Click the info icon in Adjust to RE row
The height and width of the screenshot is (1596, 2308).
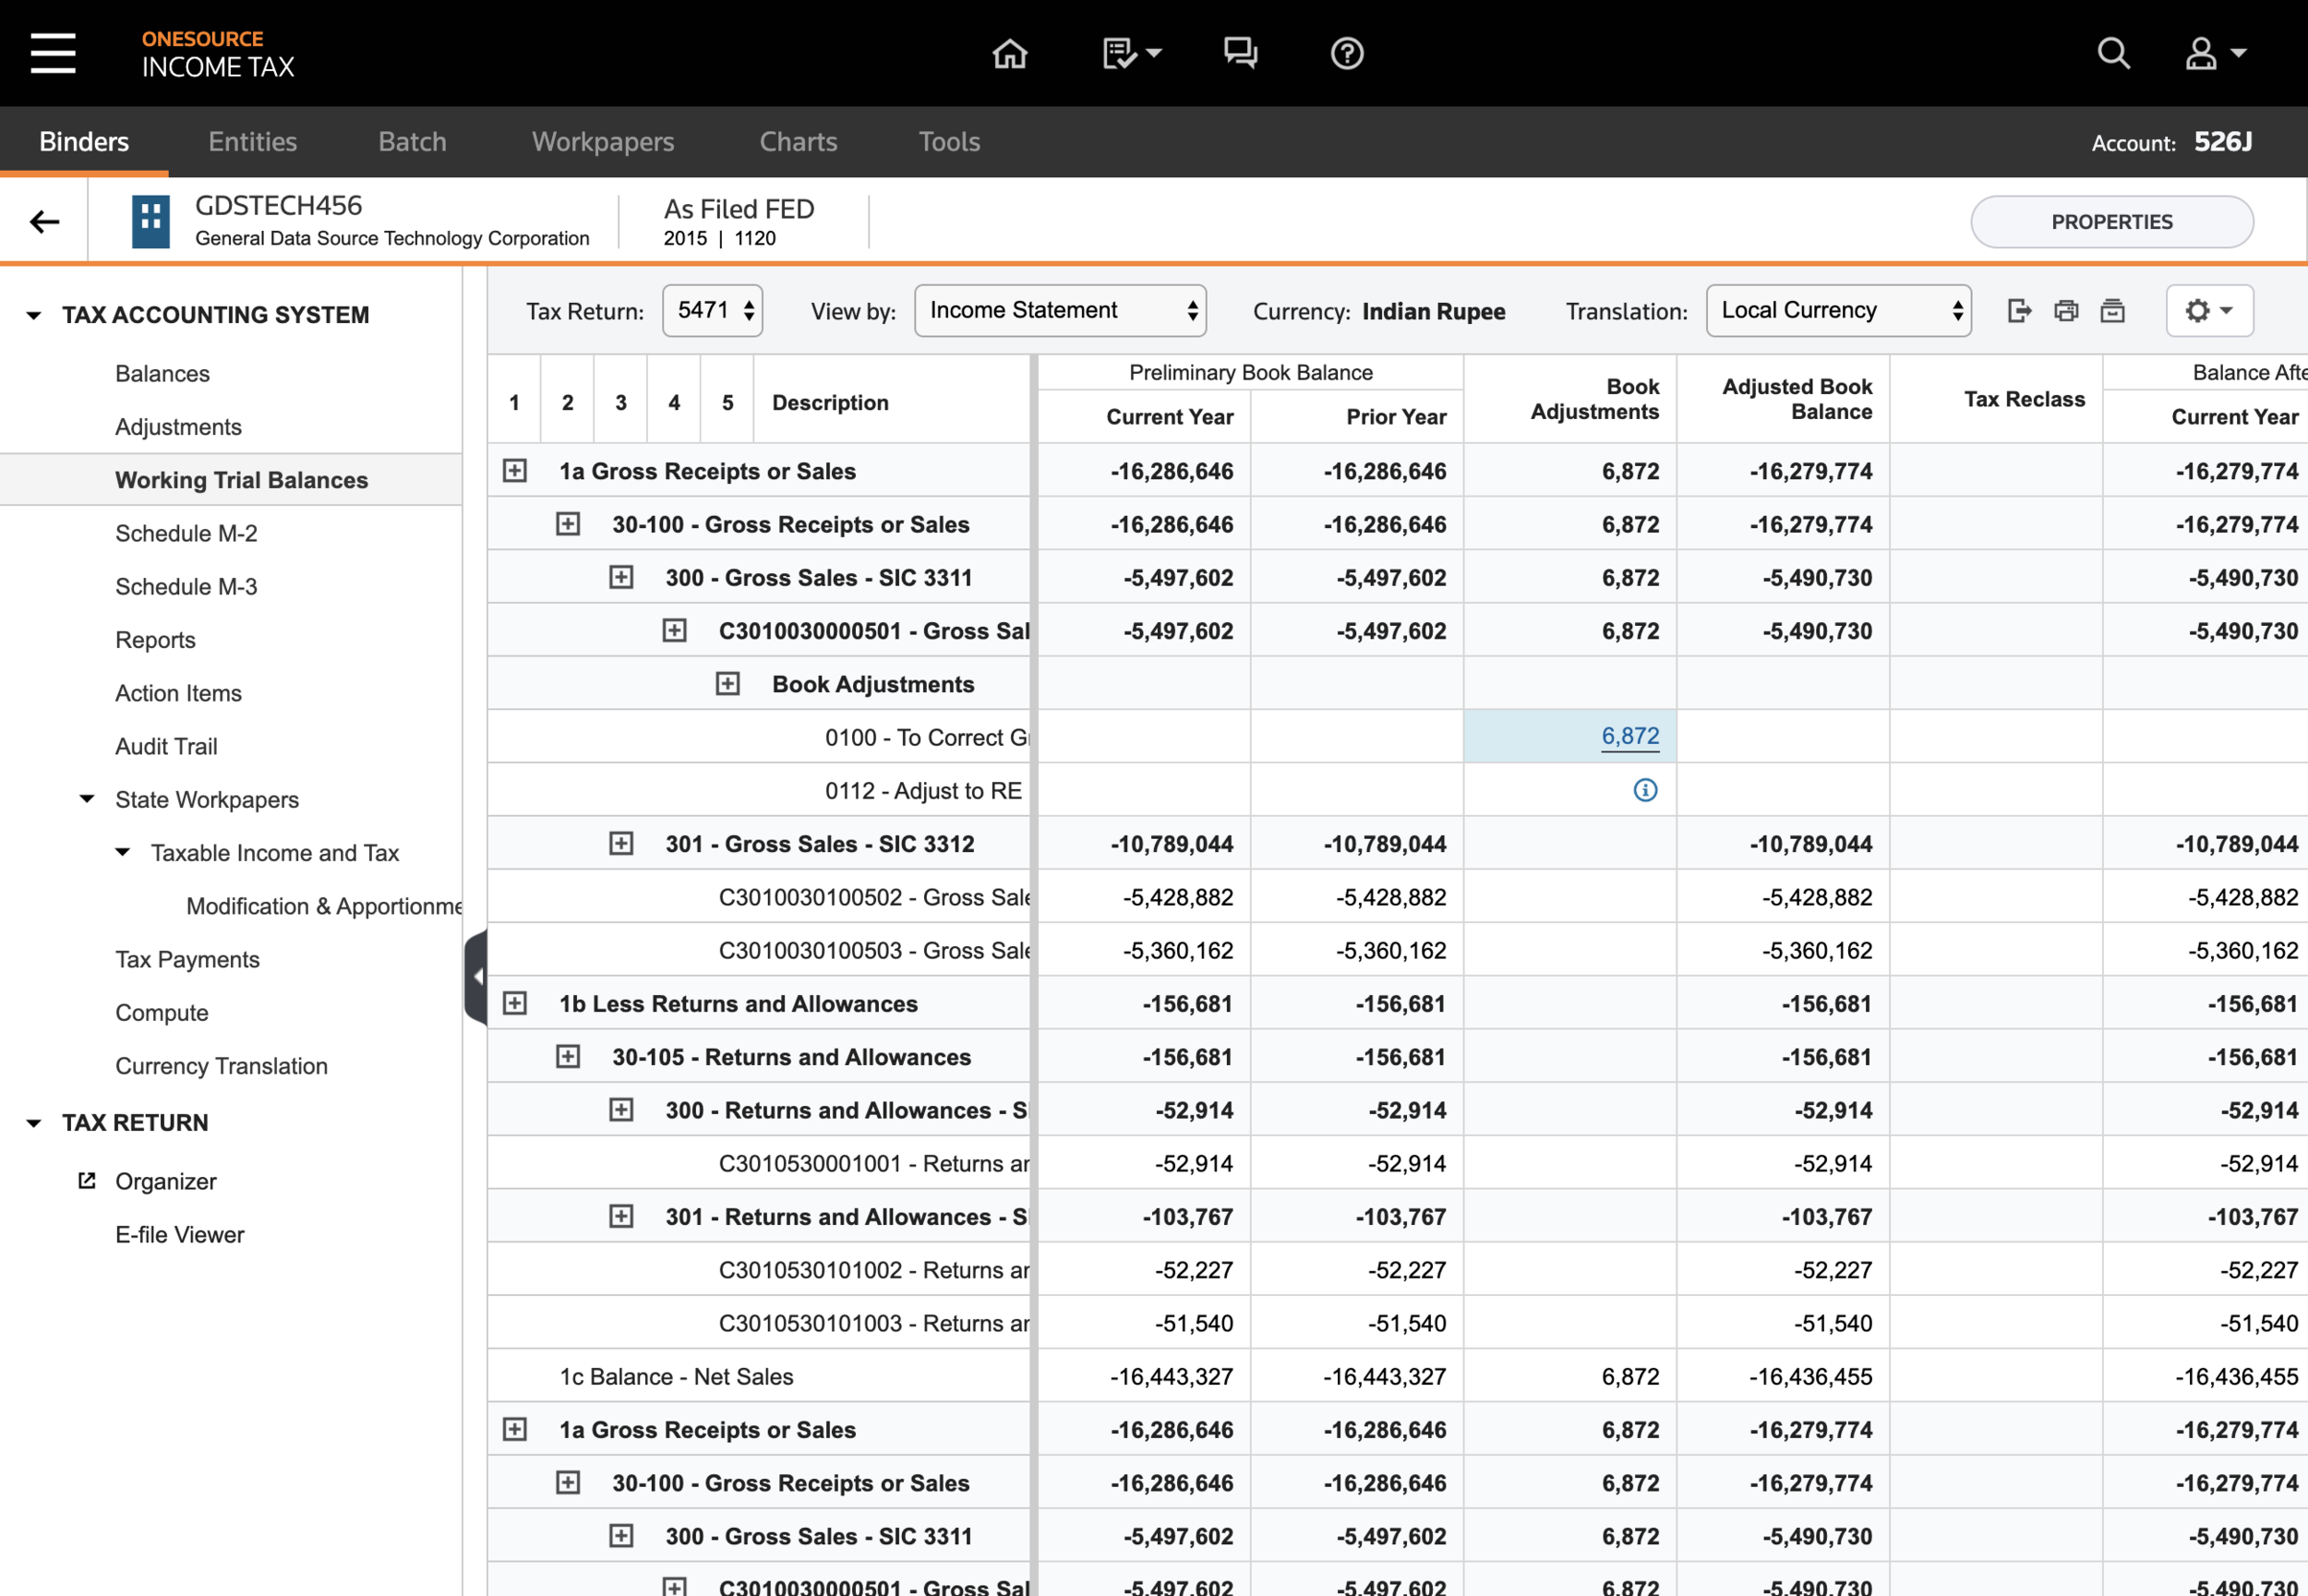coord(1645,790)
